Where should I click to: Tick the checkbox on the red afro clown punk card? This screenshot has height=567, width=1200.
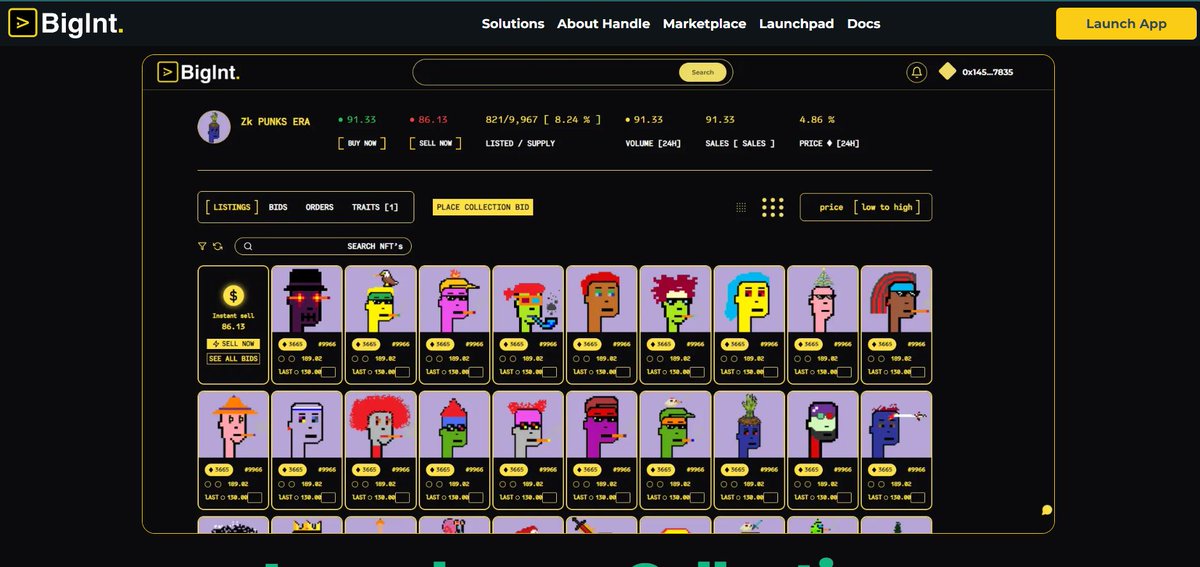tap(402, 497)
